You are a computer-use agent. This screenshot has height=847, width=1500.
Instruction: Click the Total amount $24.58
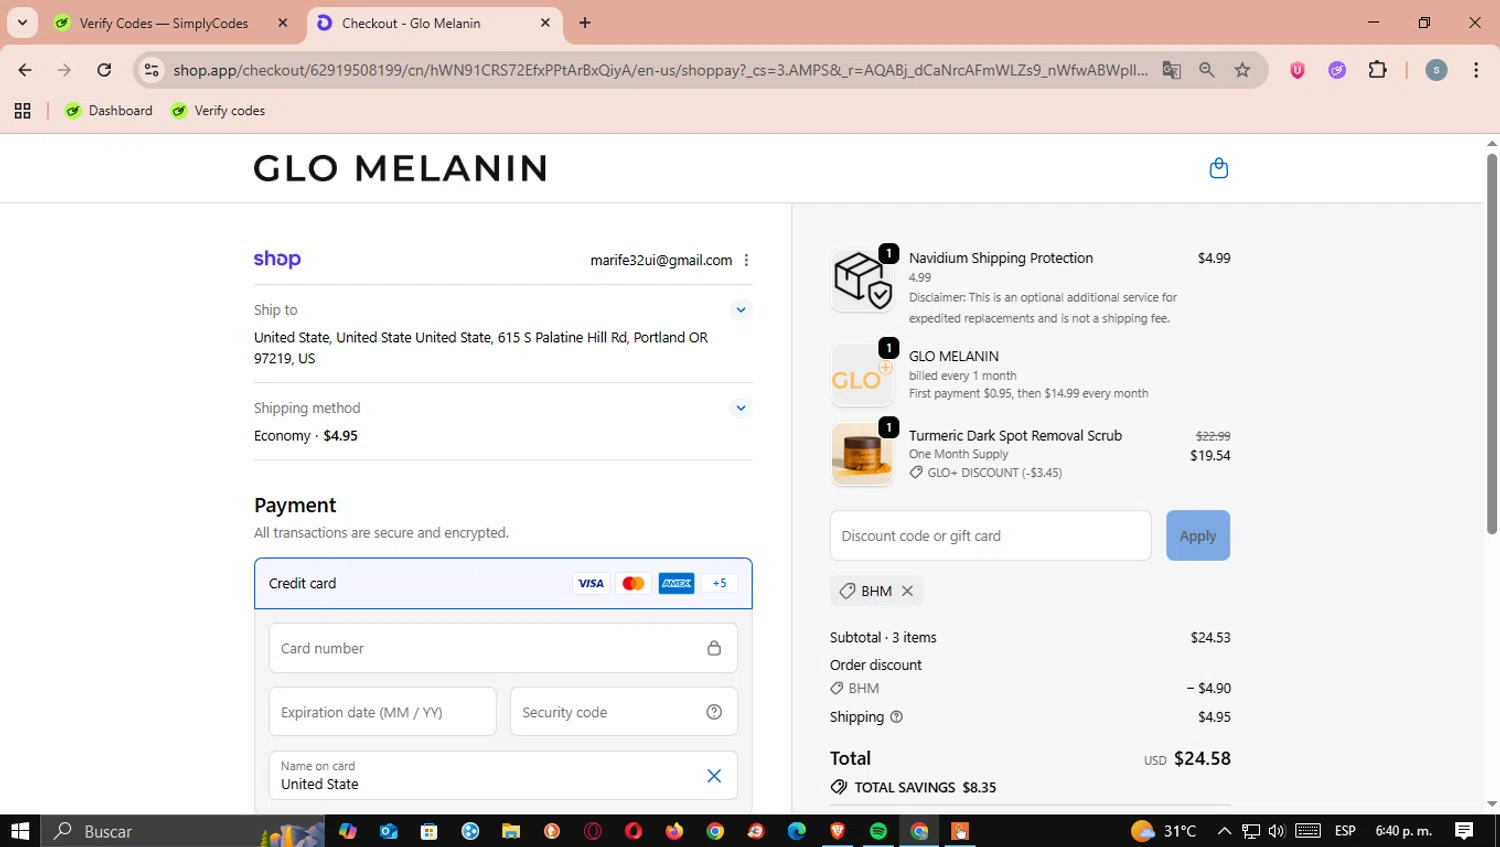click(1202, 759)
